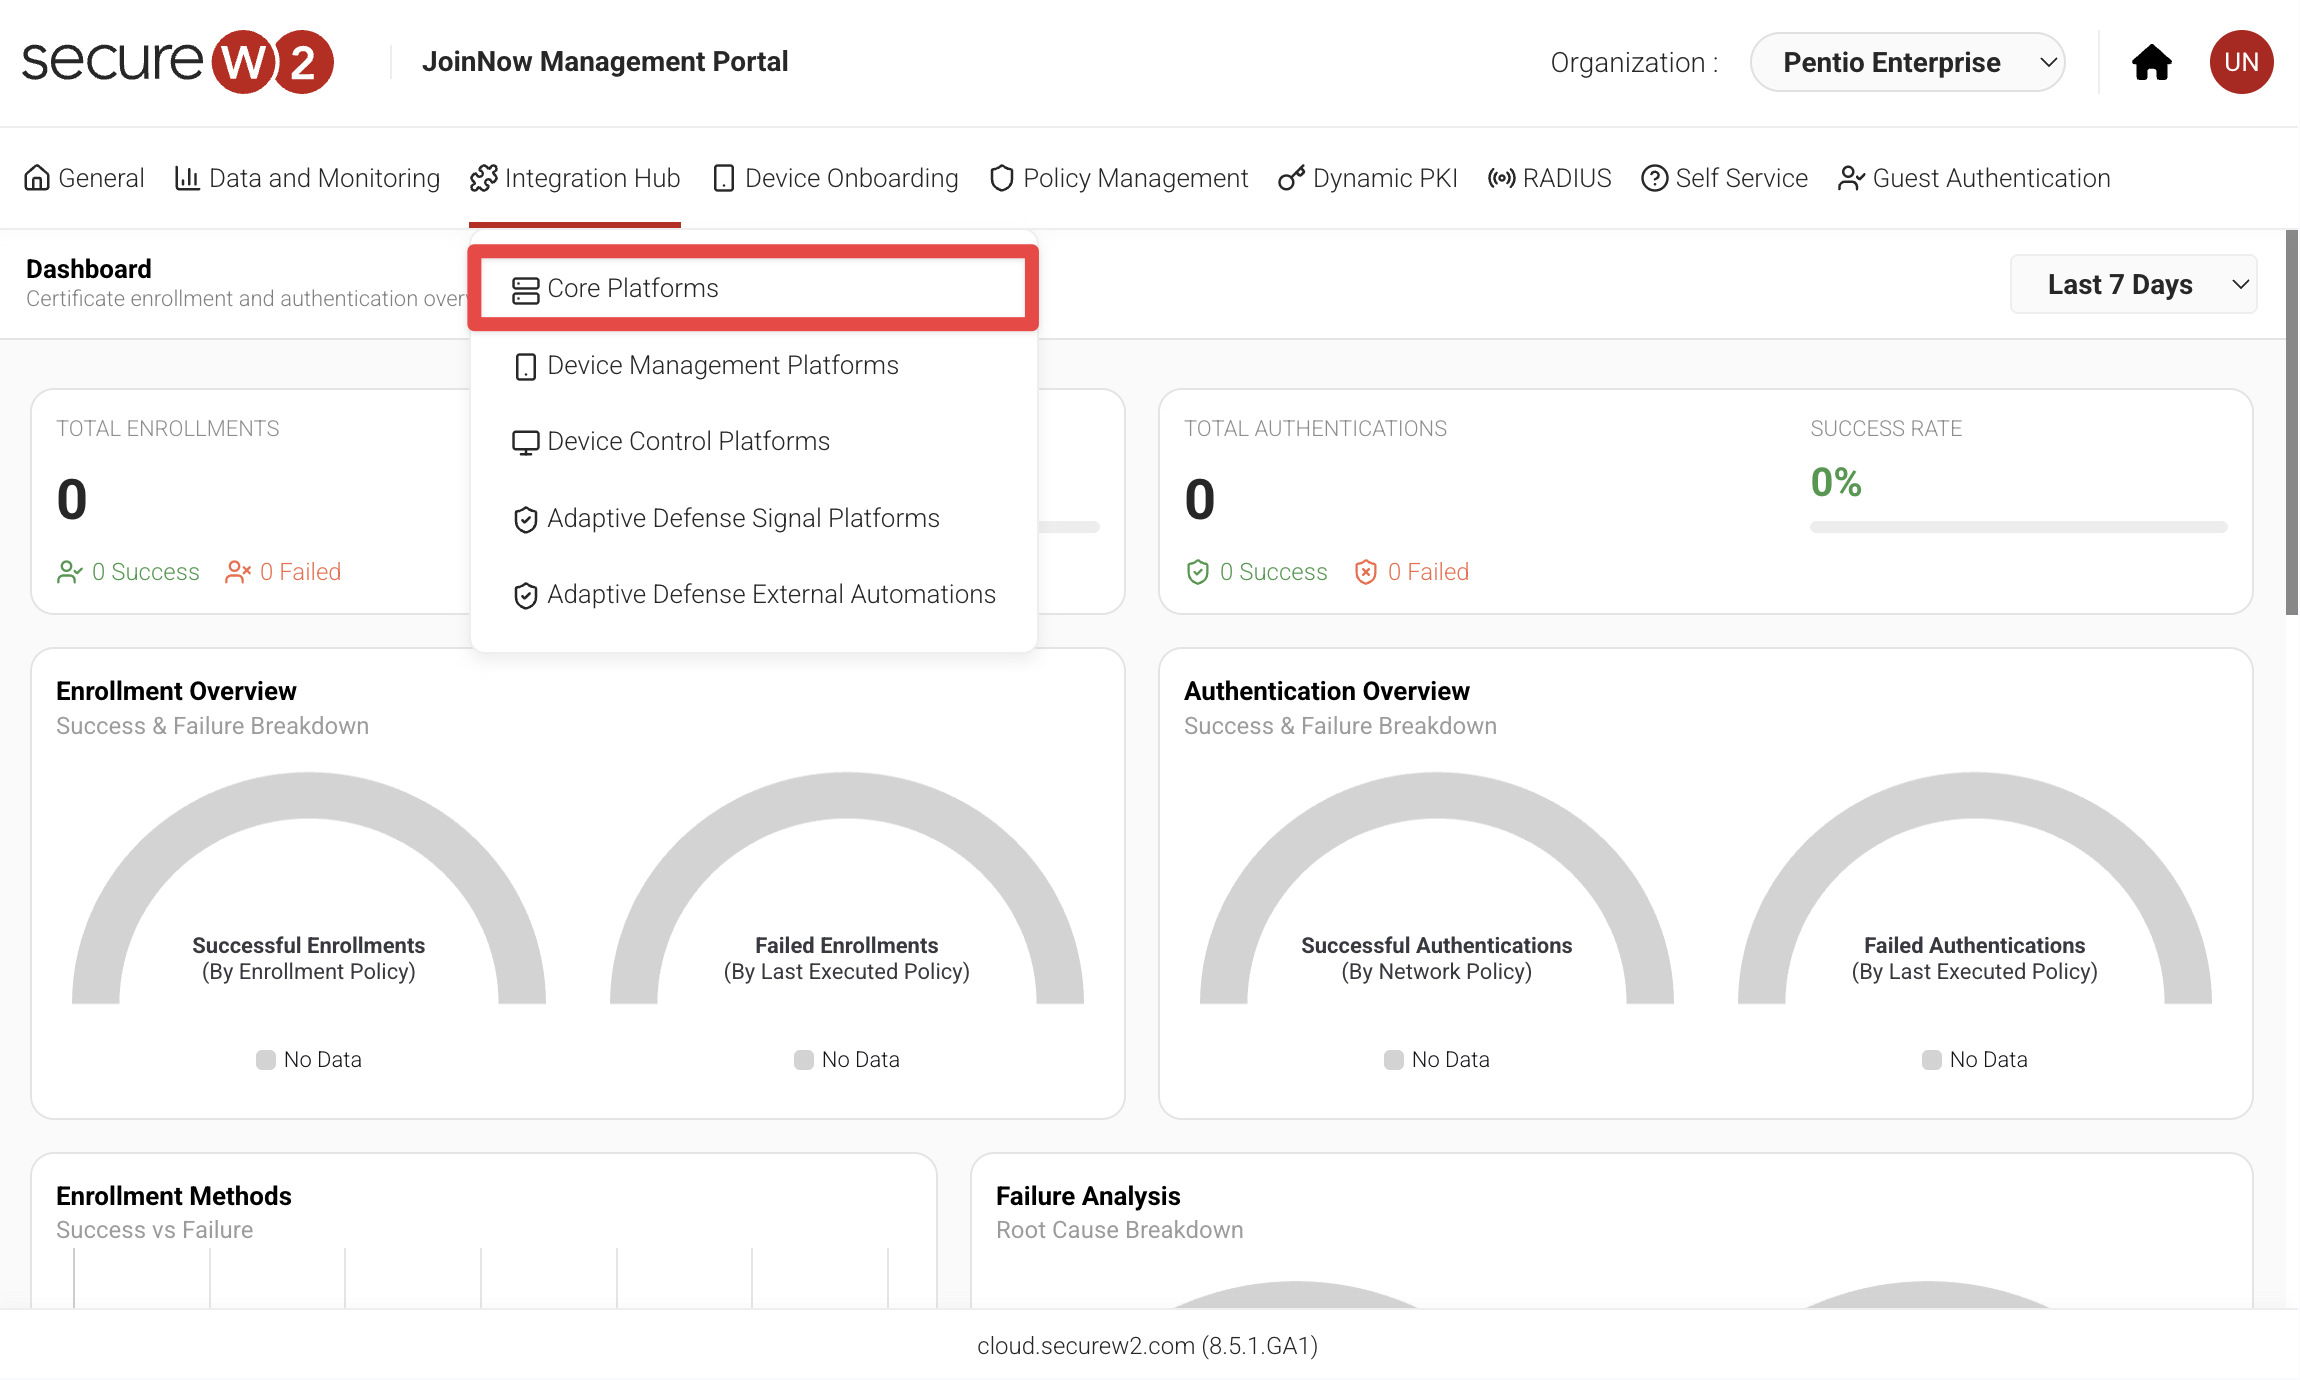This screenshot has width=2300, height=1380.
Task: Click the Core Platforms server icon
Action: [526, 290]
